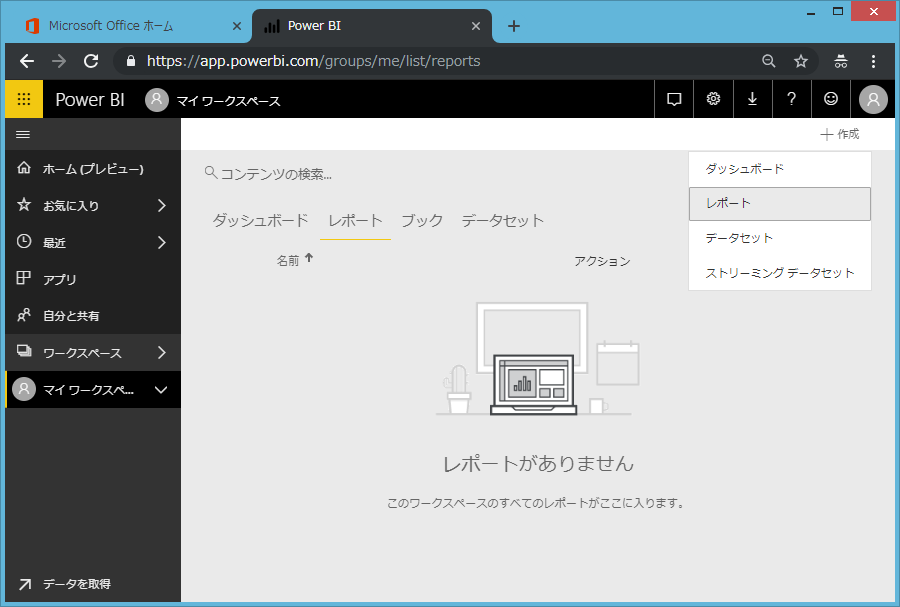The height and width of the screenshot is (607, 900).
Task: Click 最近 label in sidebar
Action: (x=55, y=243)
